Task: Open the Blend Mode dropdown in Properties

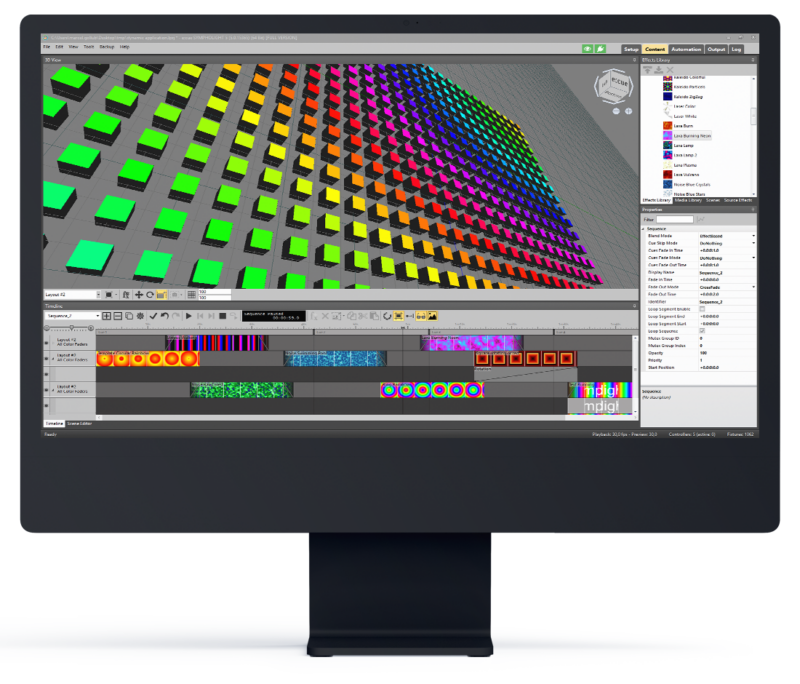Action: click(753, 236)
